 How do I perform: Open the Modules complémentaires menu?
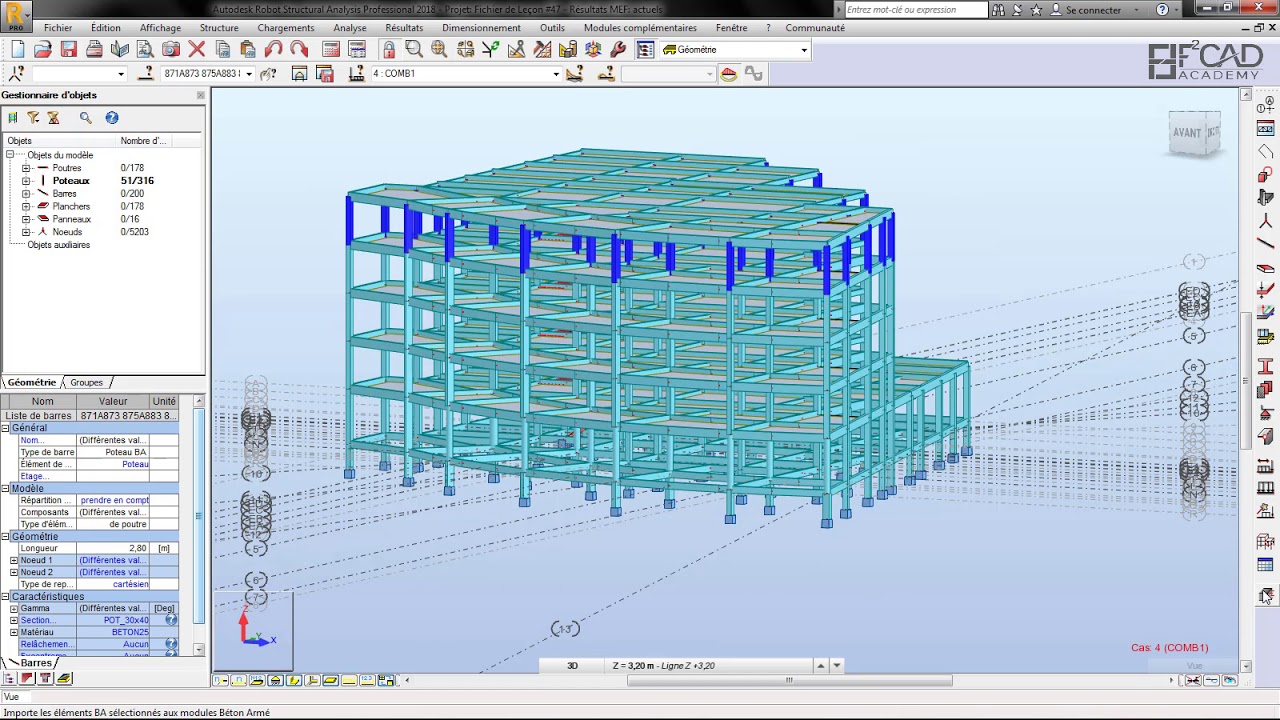(x=640, y=28)
